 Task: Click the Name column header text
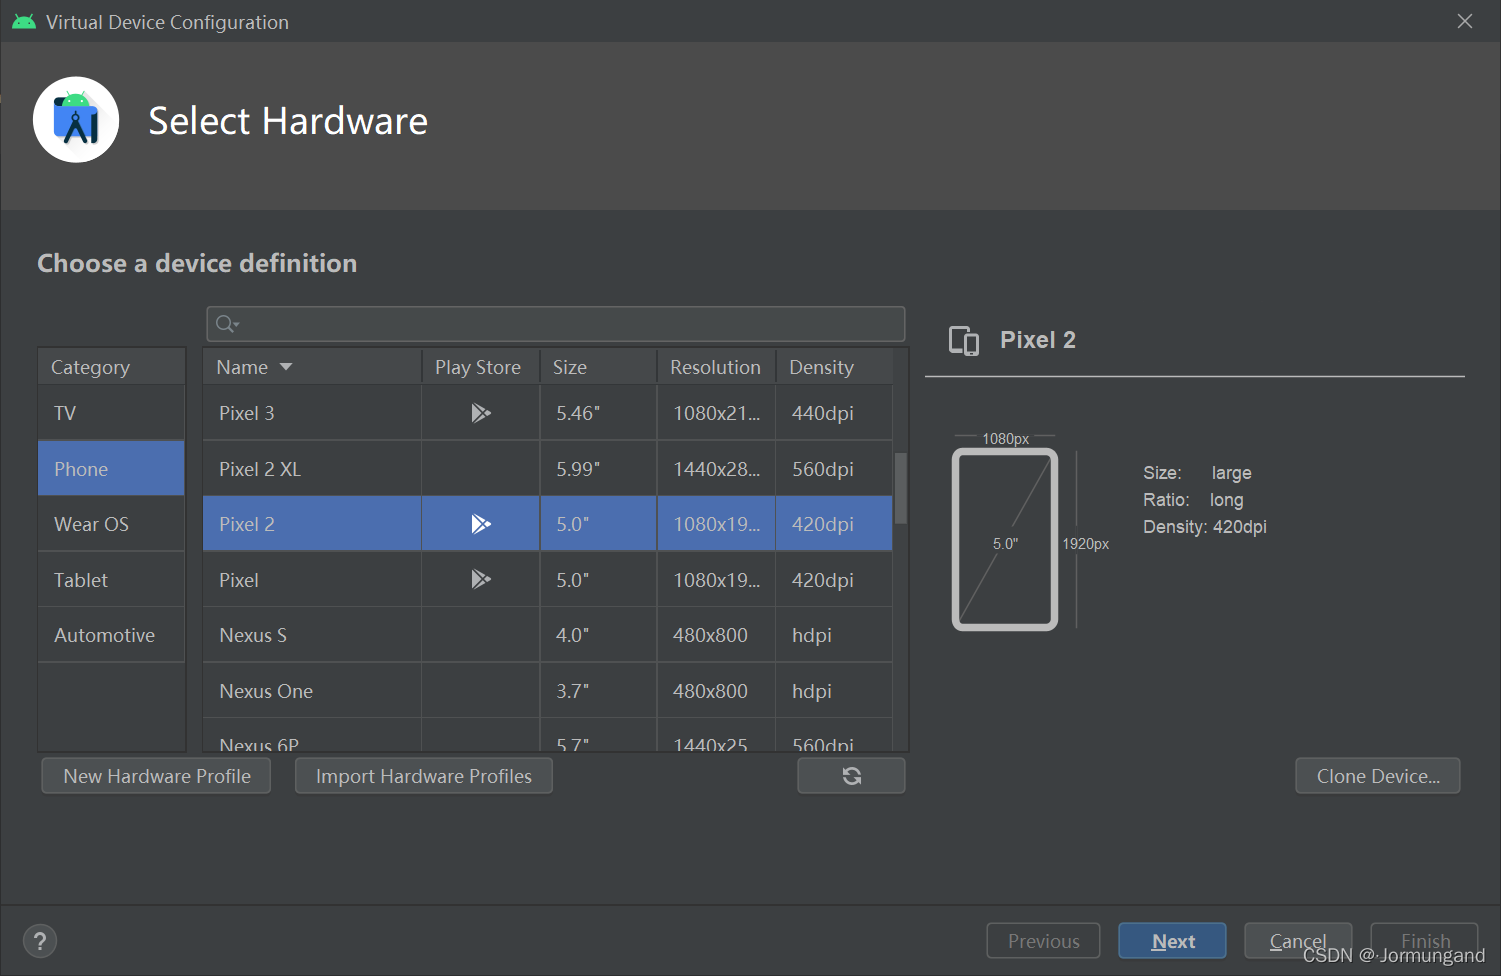pyautogui.click(x=242, y=367)
